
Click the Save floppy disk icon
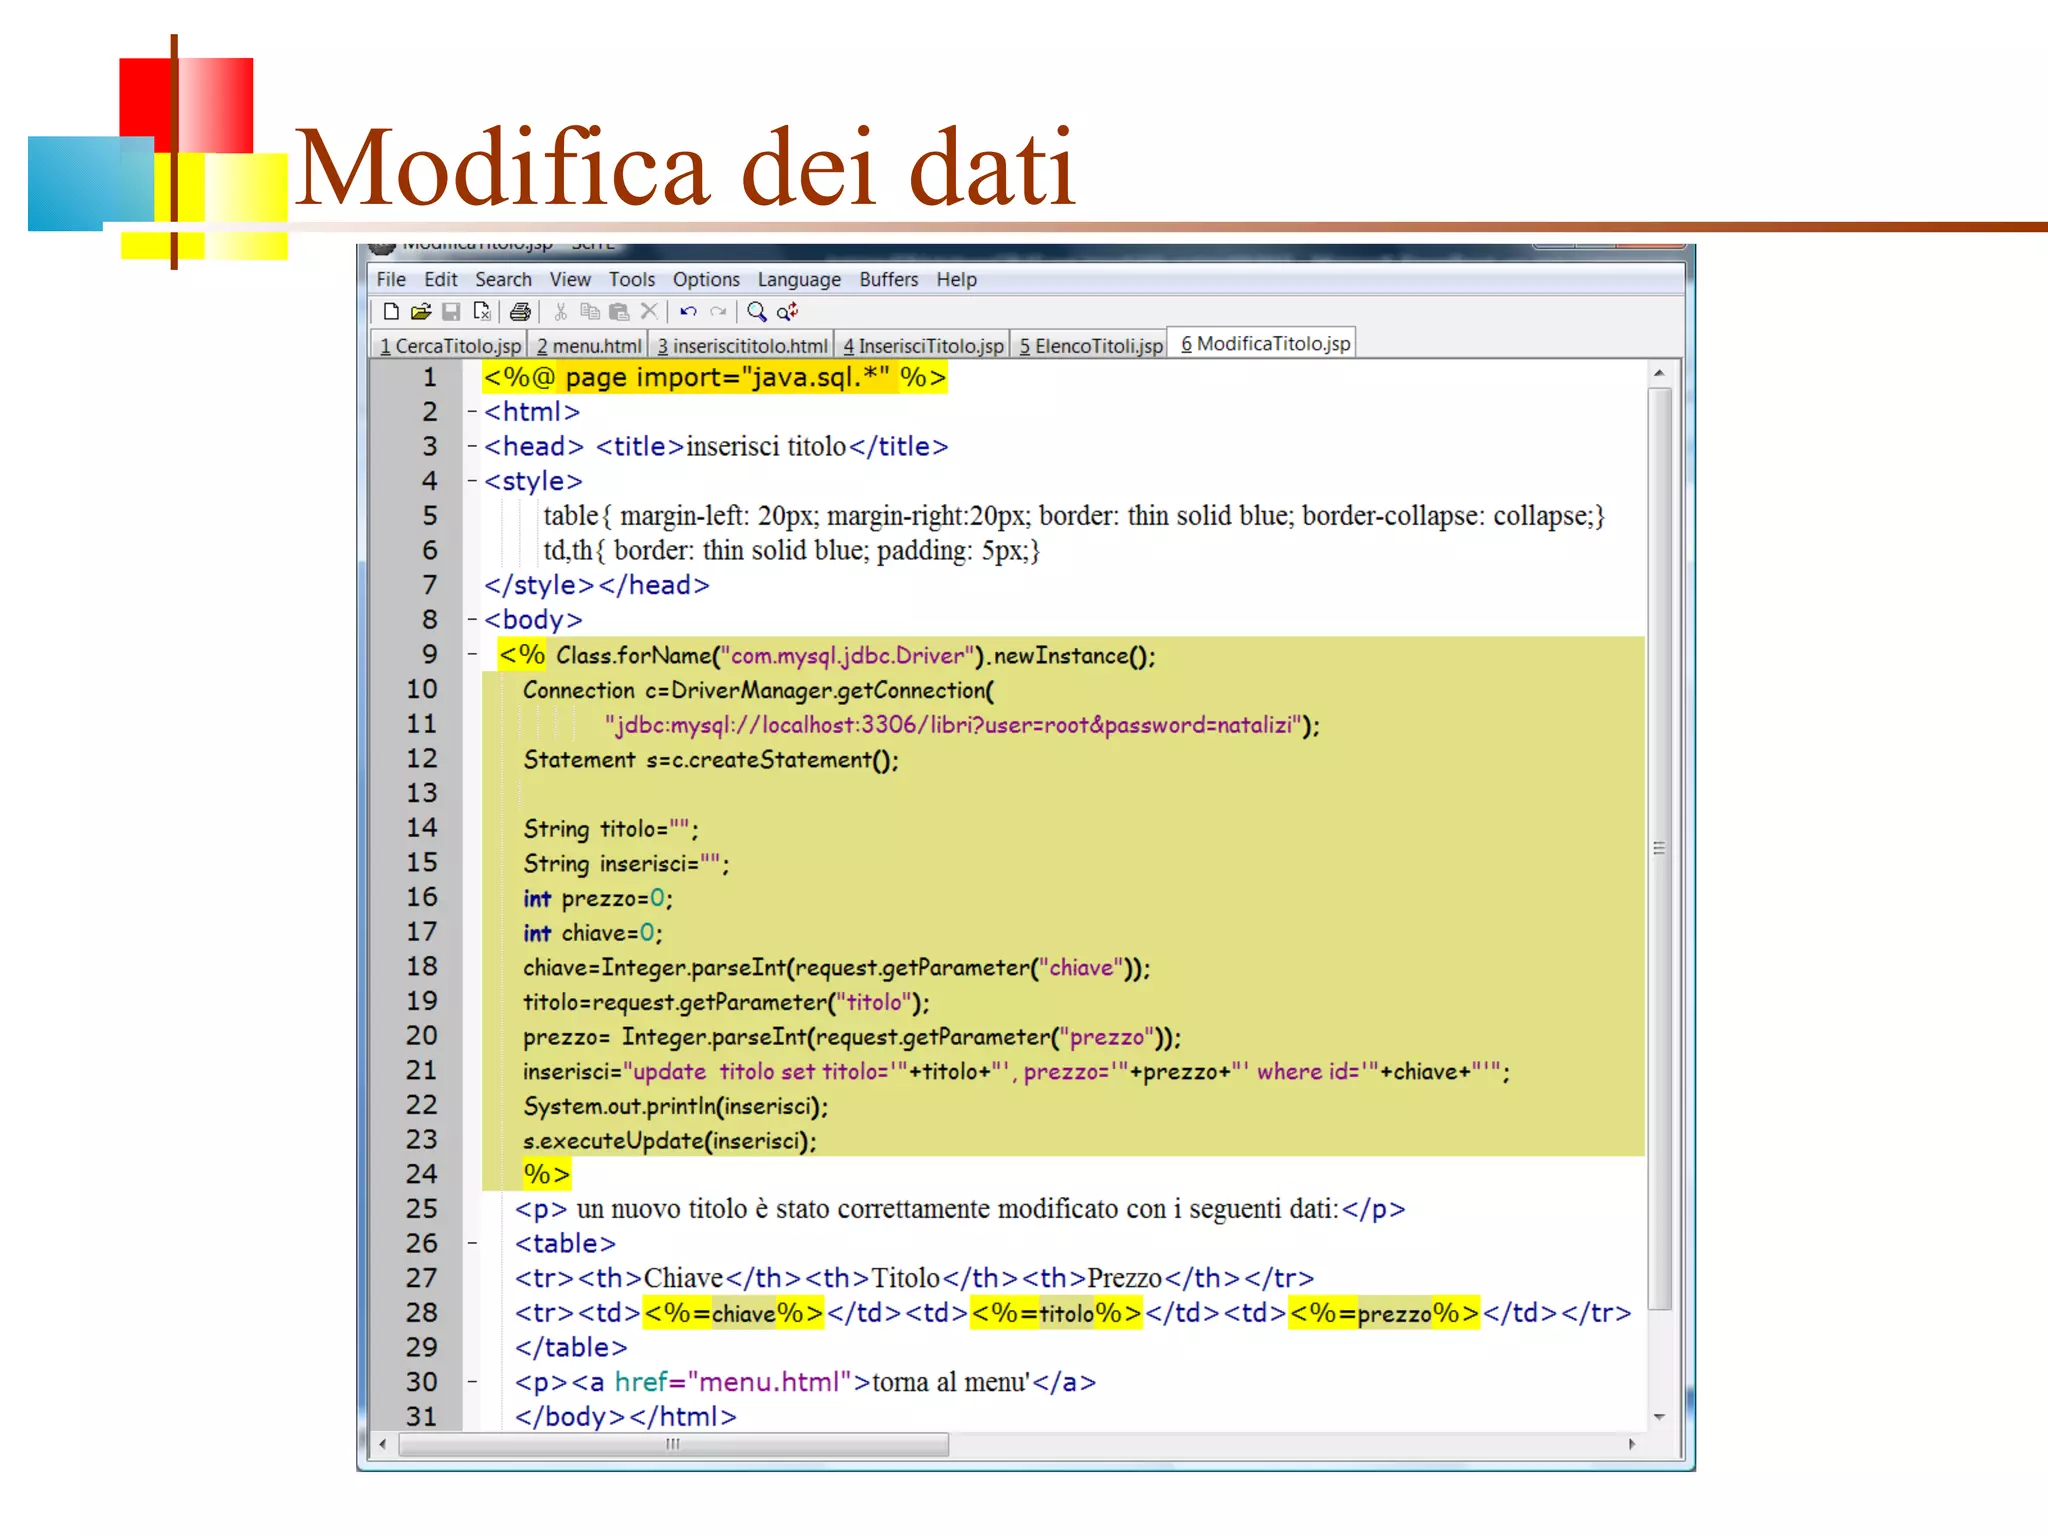(x=451, y=312)
